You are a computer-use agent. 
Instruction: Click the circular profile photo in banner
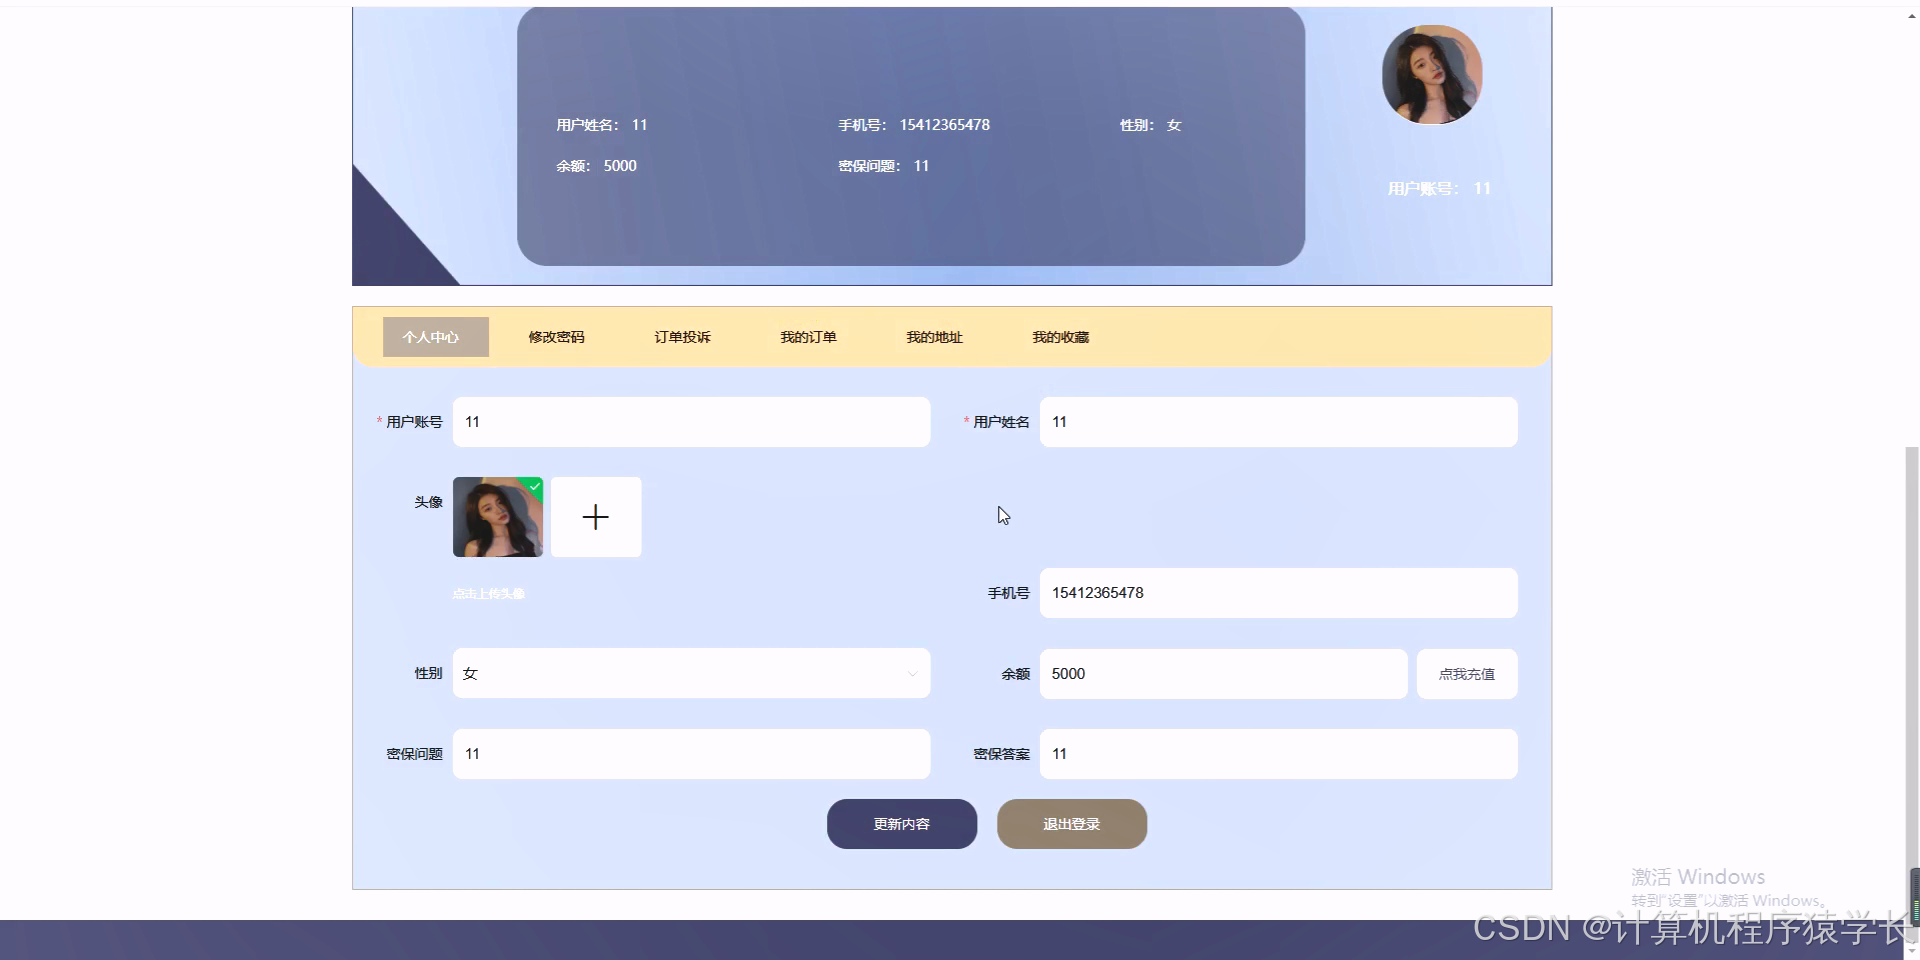tap(1432, 74)
